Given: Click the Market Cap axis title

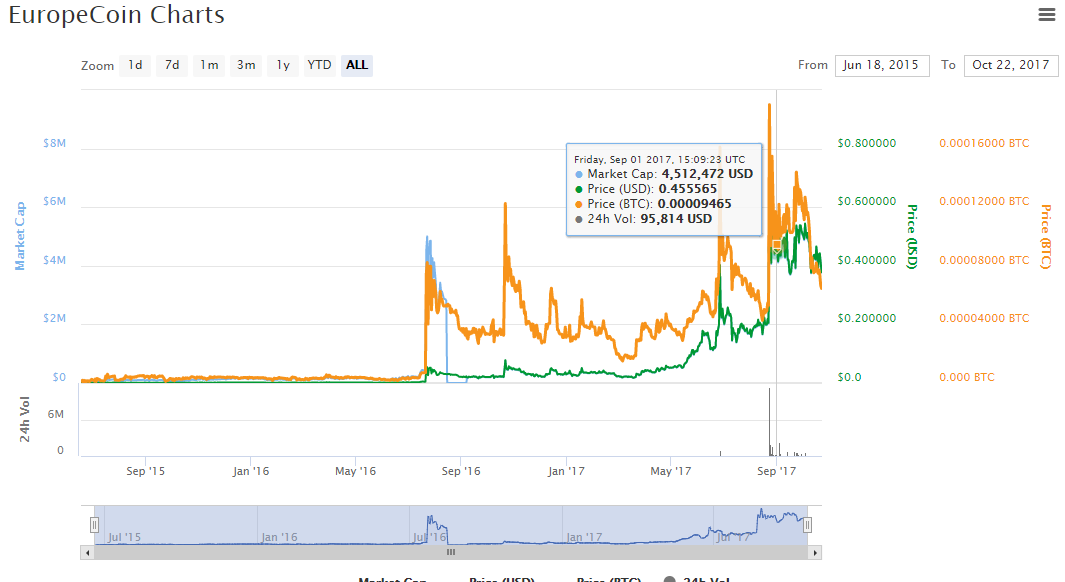Looking at the screenshot, I should coord(20,236).
